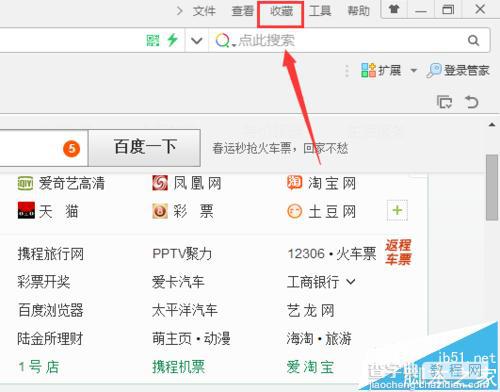
Task: Expand the hidden menu chevron before 文件
Action: pos(180,11)
